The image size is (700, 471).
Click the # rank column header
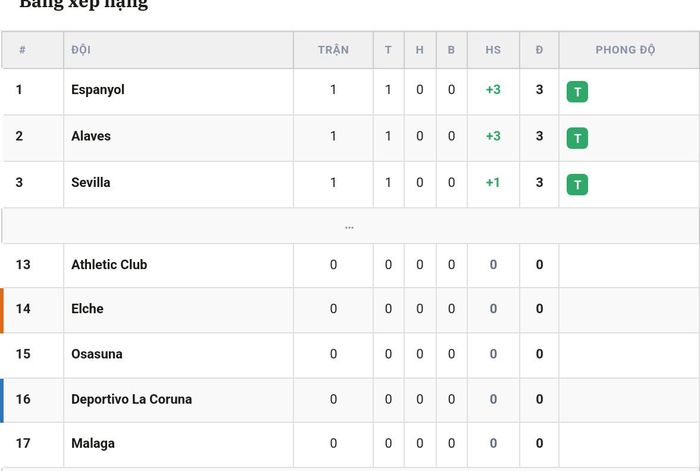(22, 50)
